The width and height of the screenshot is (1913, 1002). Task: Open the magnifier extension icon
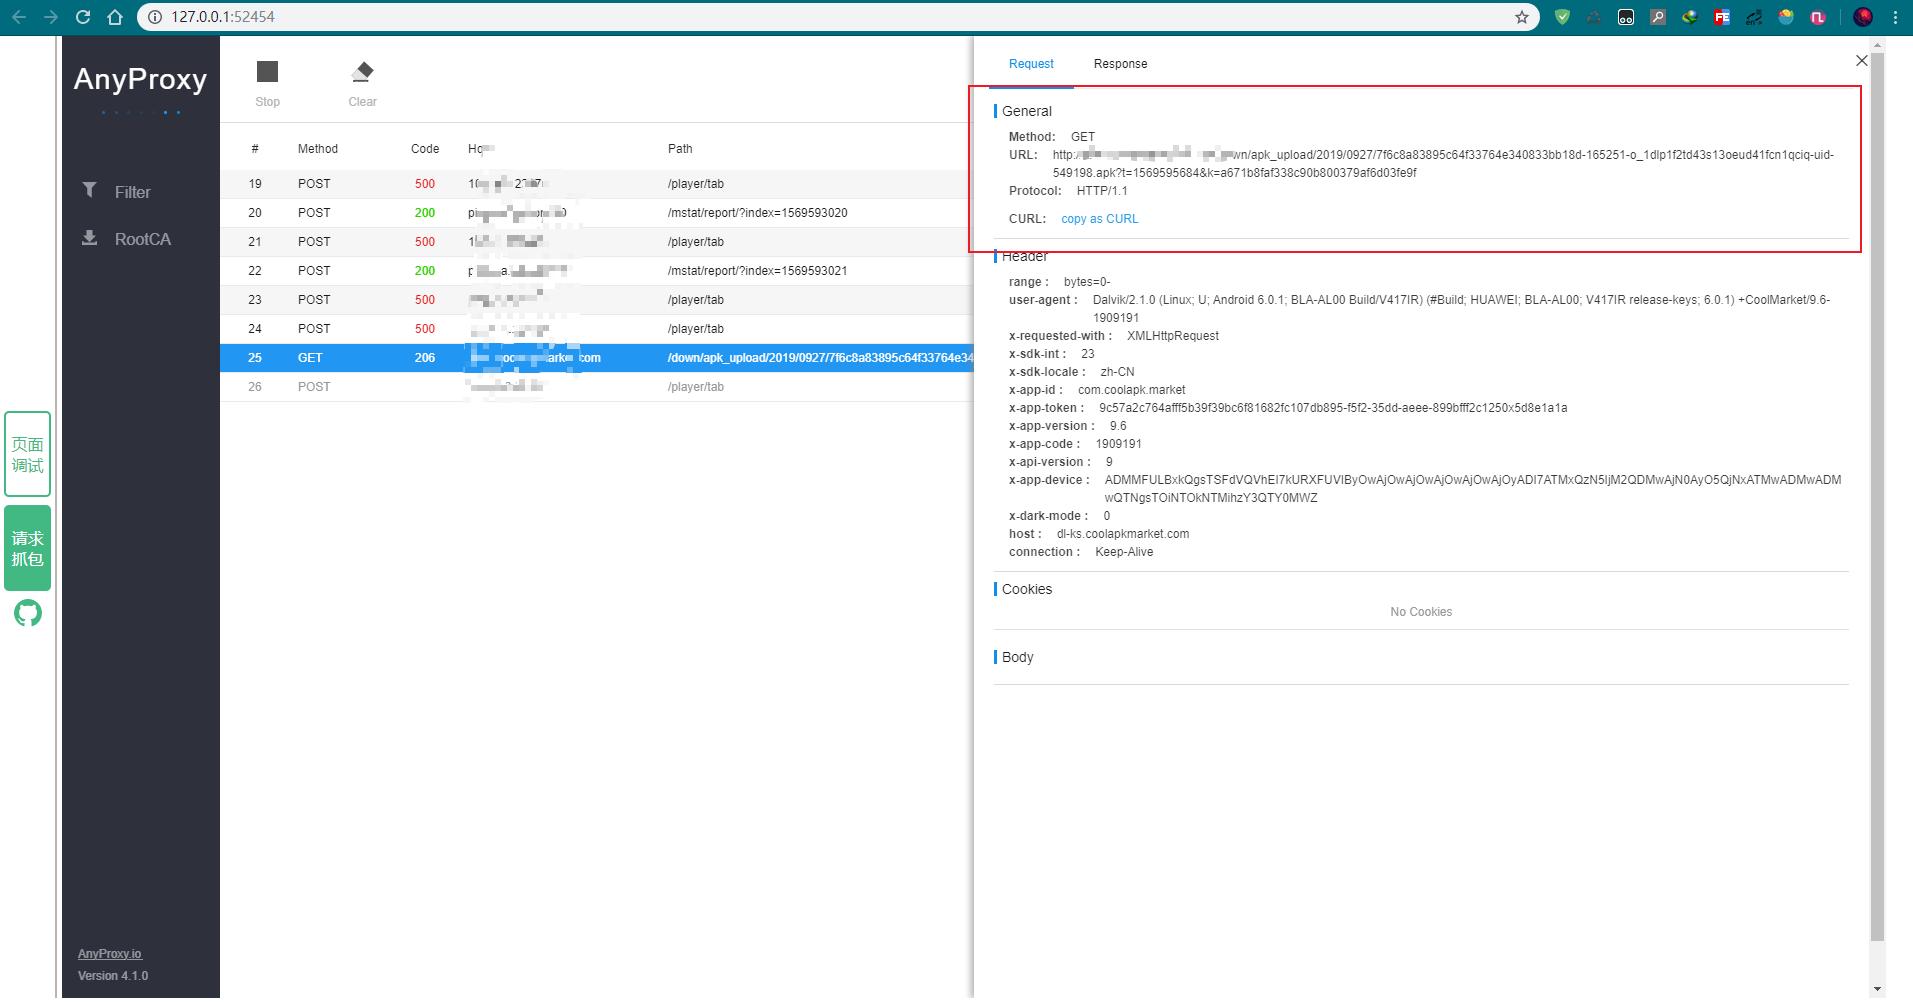(1658, 17)
